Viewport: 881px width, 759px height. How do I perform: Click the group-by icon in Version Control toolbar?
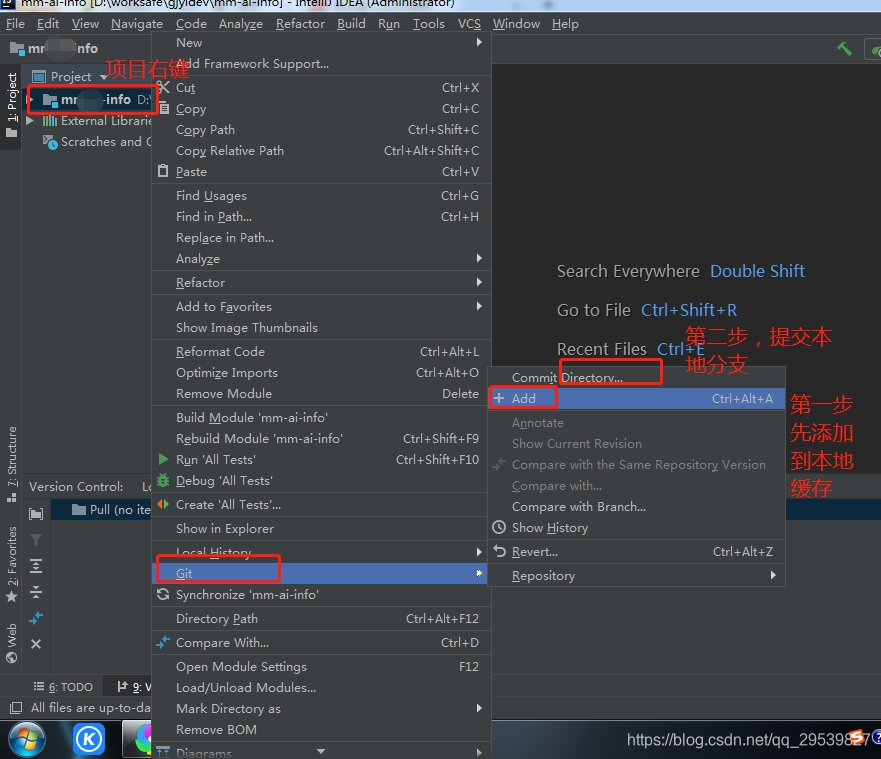click(36, 513)
